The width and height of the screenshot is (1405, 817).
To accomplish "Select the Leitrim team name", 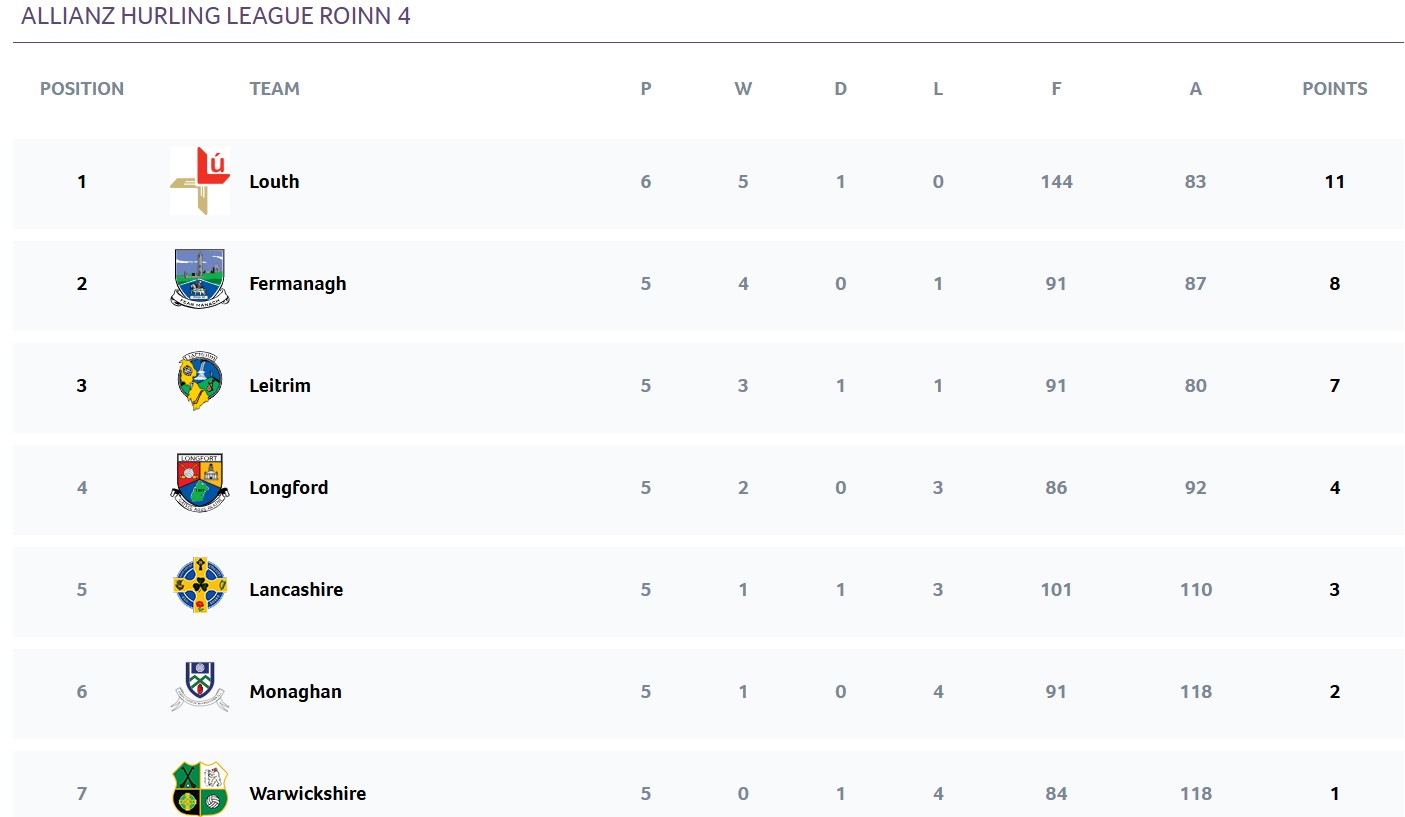I will pyautogui.click(x=280, y=386).
